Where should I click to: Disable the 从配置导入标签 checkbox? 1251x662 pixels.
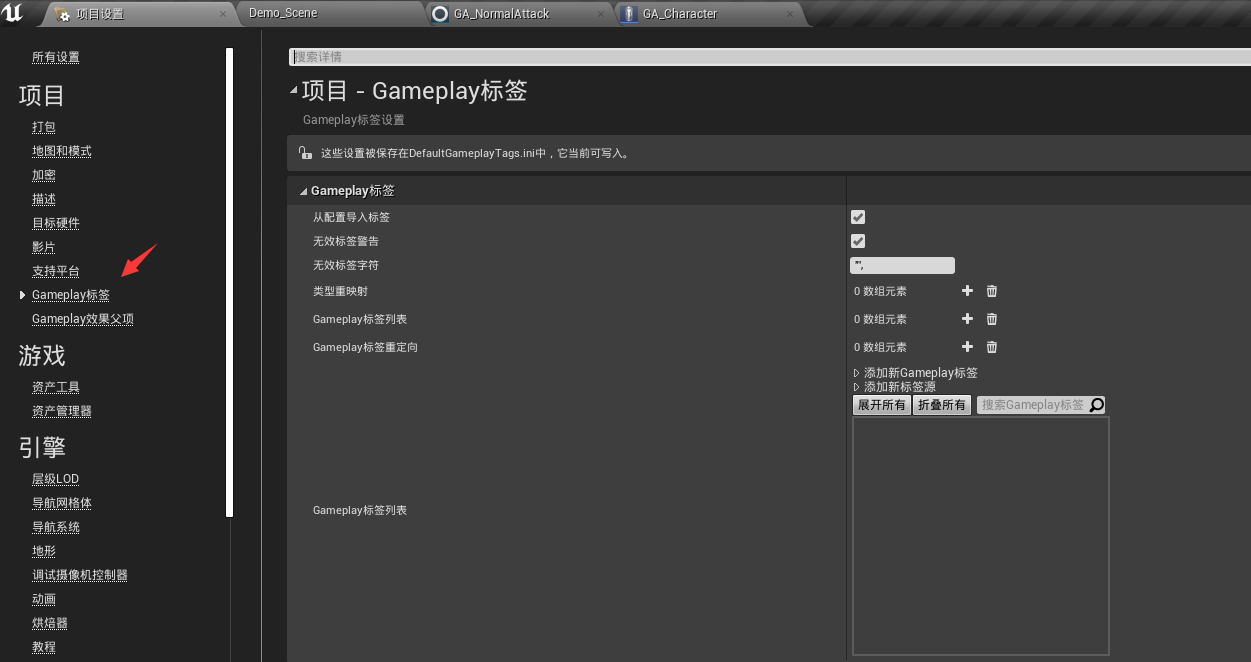point(857,216)
